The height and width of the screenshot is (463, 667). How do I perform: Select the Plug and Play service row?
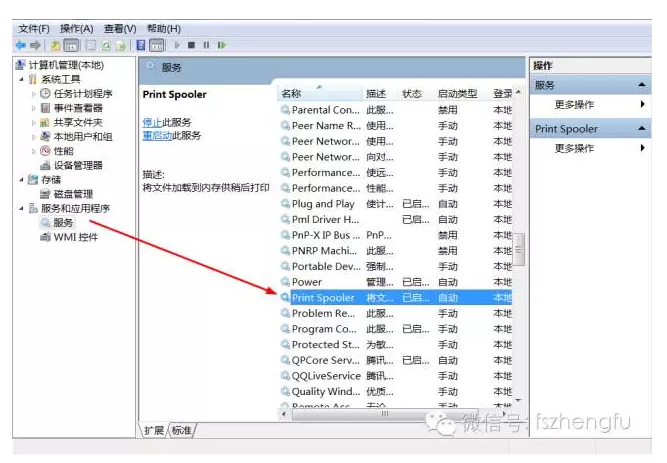(x=323, y=204)
